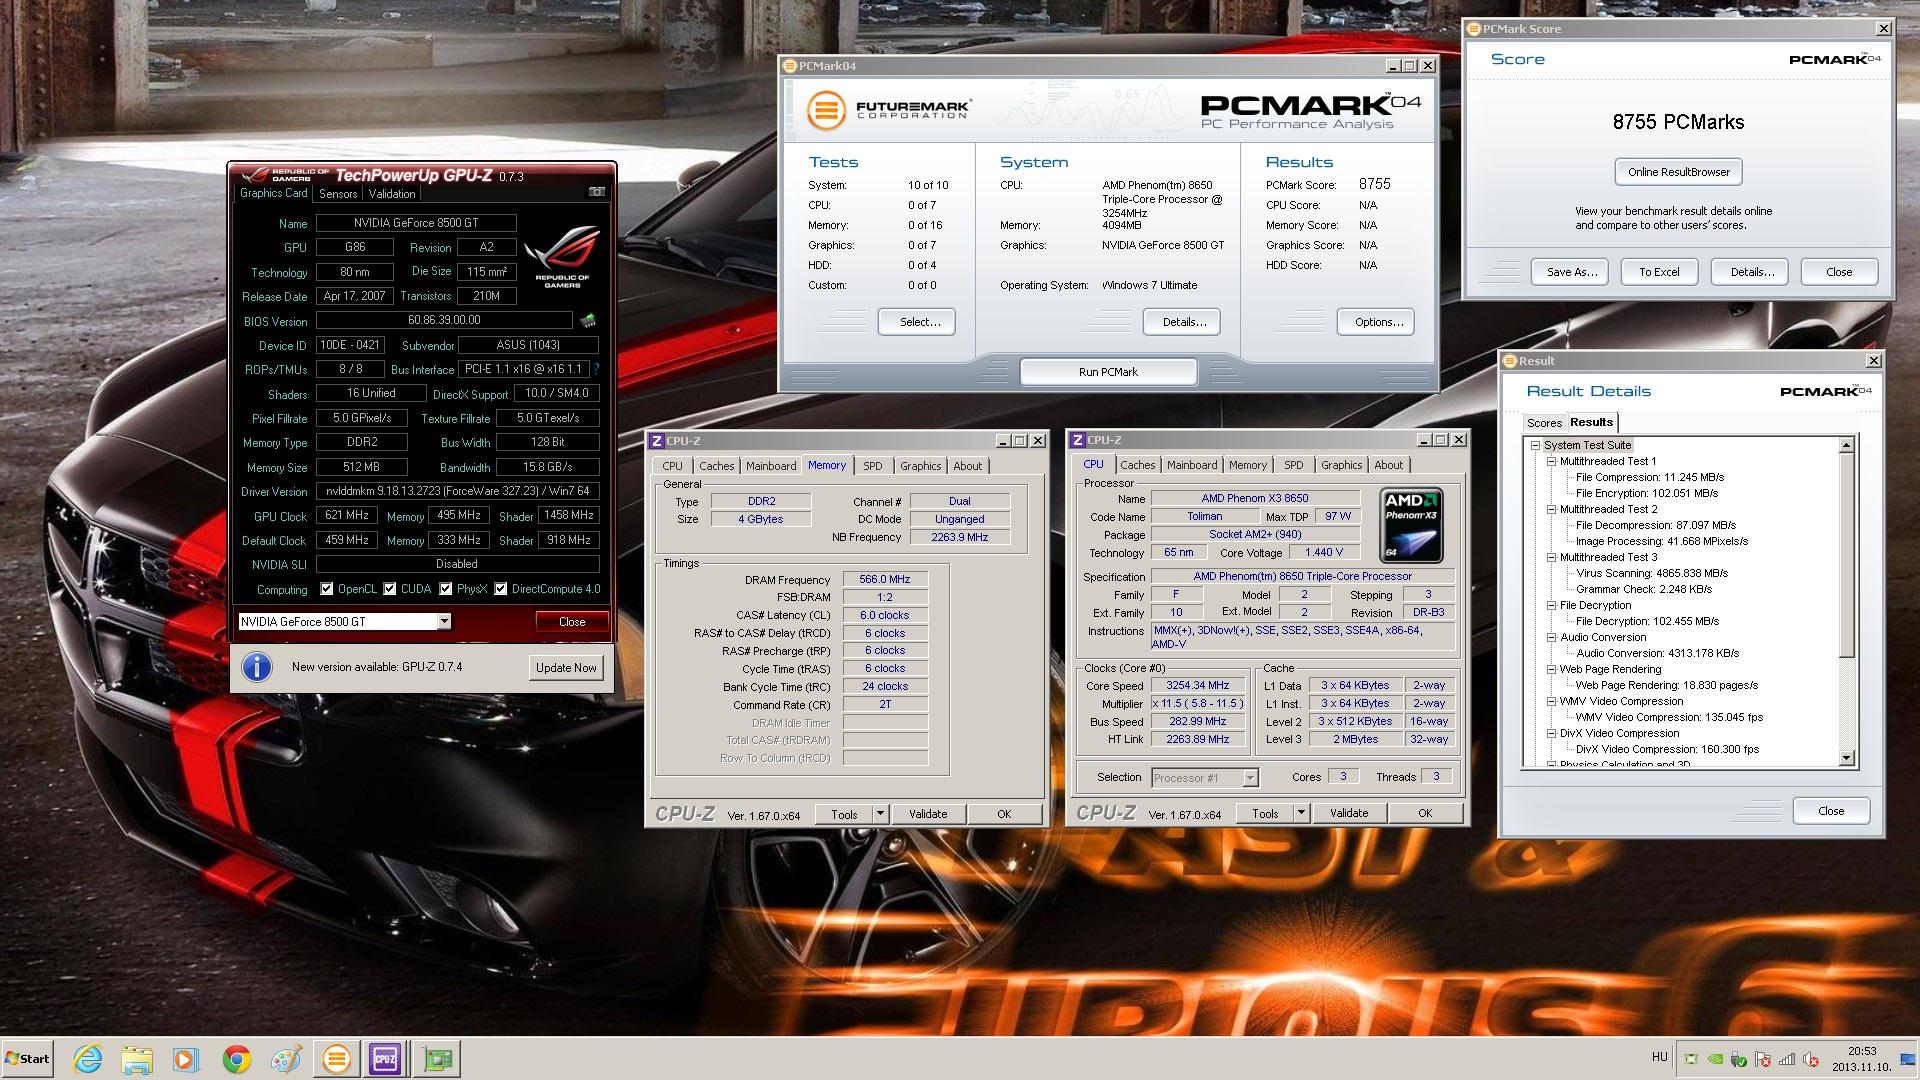Switch to the Sensors tab in GPU-Z
Viewport: 1920px width, 1080px height.
click(338, 194)
